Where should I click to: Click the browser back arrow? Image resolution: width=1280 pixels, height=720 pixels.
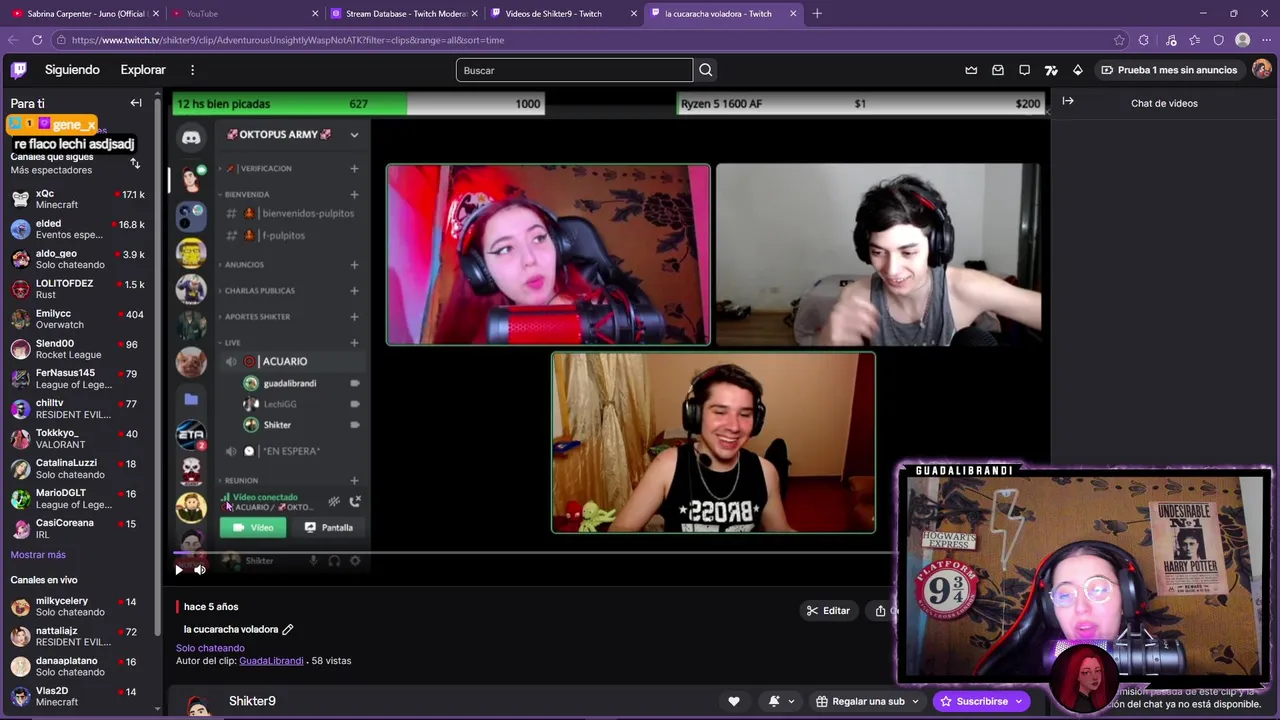13,40
